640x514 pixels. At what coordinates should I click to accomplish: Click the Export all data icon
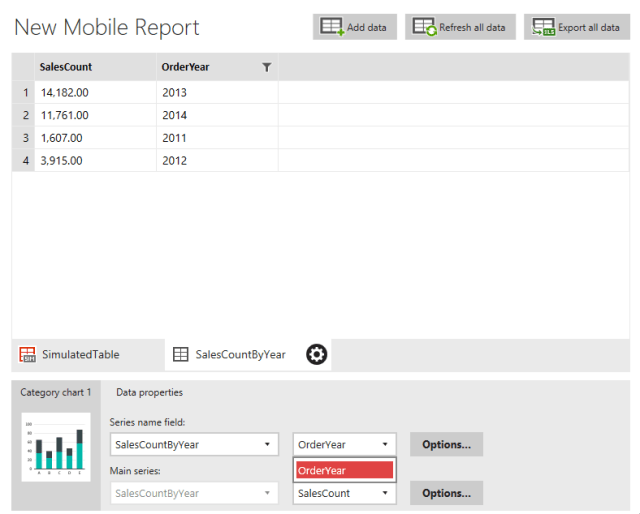(543, 27)
